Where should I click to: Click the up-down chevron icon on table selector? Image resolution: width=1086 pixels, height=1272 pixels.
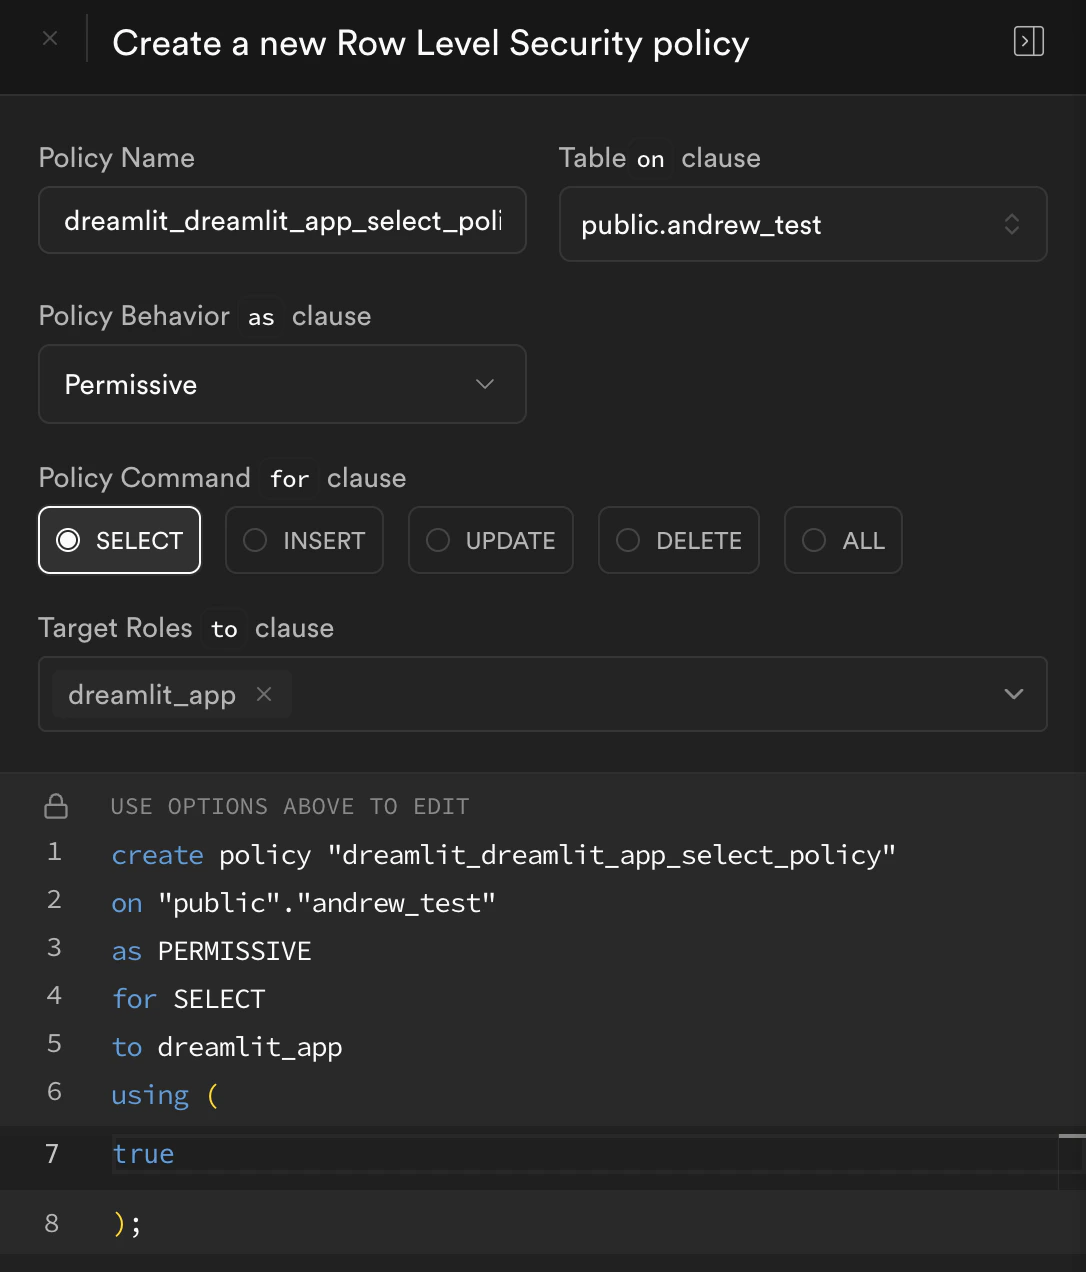point(1012,225)
